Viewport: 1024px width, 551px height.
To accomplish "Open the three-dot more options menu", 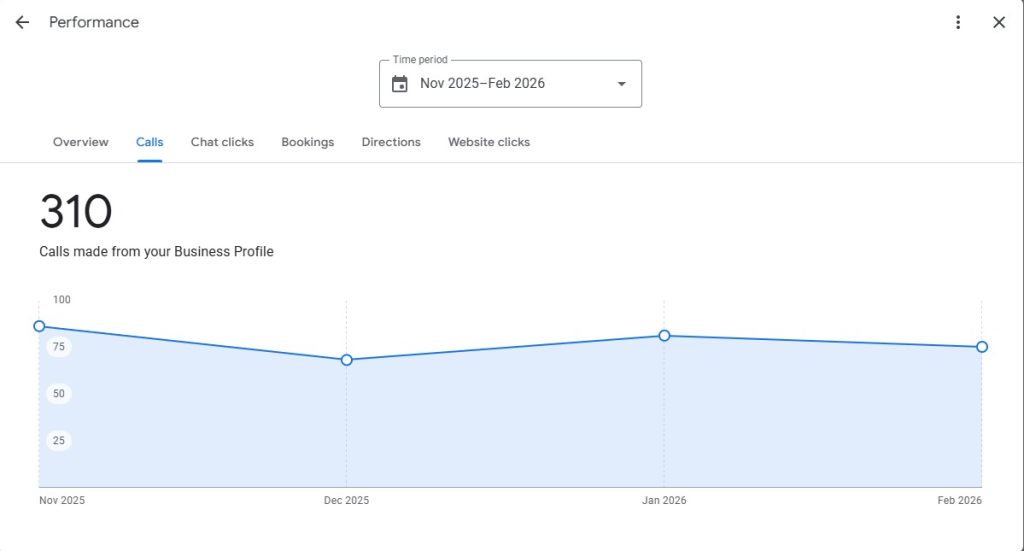I will point(958,22).
